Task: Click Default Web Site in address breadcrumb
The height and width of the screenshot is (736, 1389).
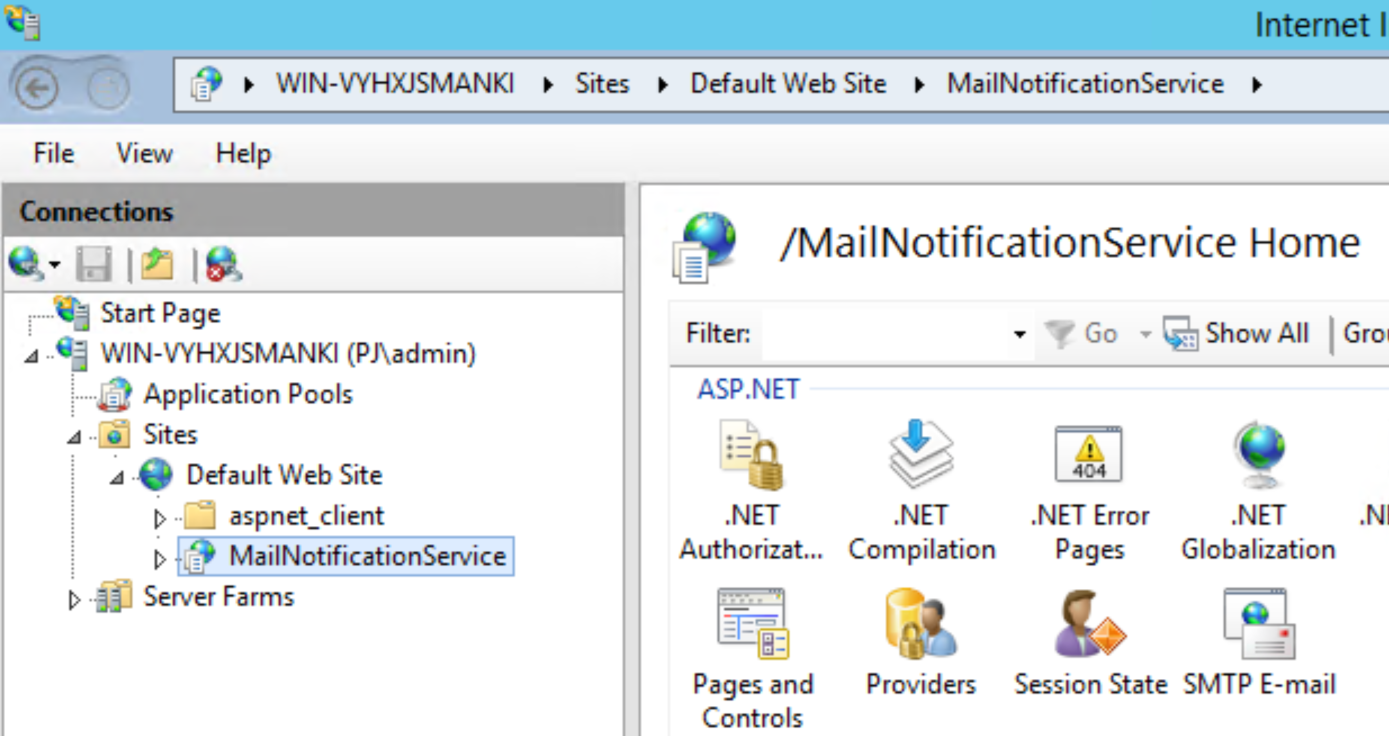Action: (x=788, y=83)
